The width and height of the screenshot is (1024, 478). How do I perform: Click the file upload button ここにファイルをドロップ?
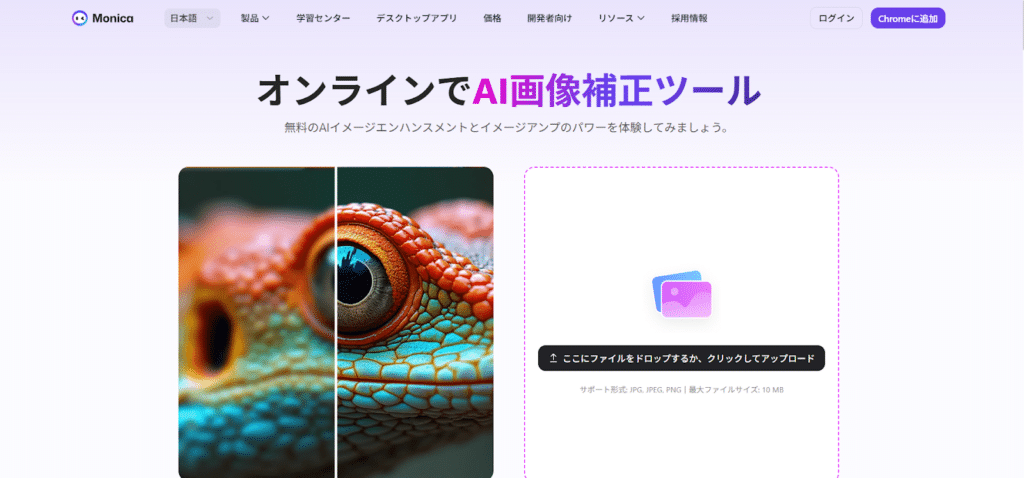pos(681,358)
